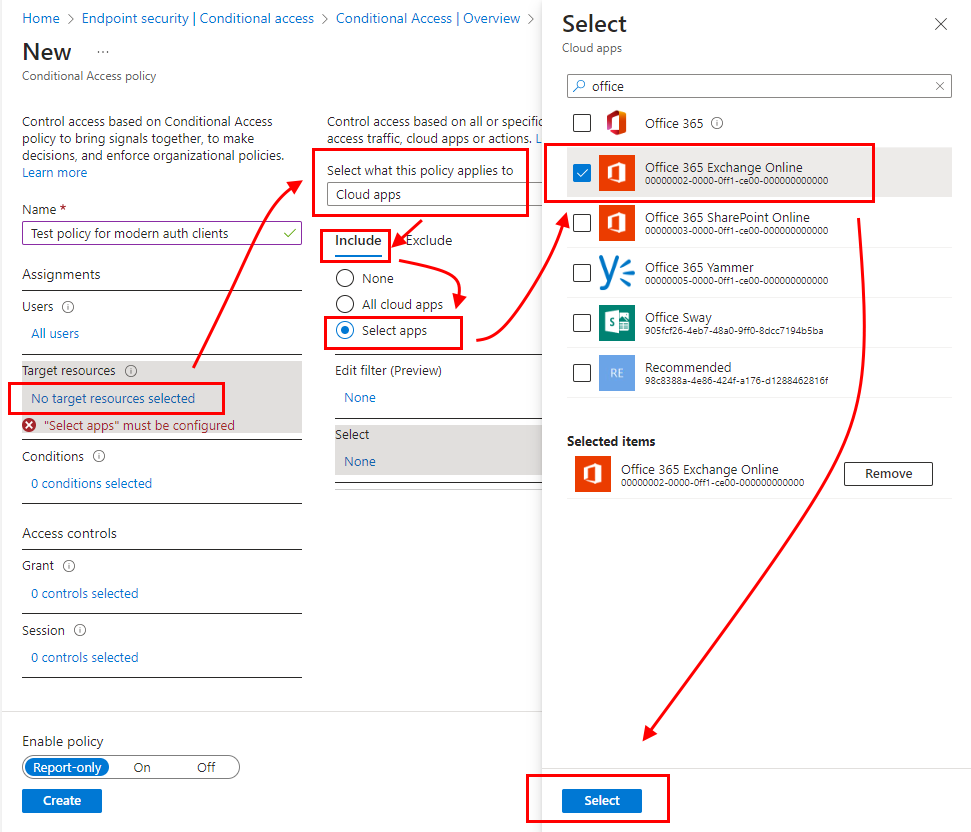Click the Learn more link
971x832 pixels.
(54, 173)
